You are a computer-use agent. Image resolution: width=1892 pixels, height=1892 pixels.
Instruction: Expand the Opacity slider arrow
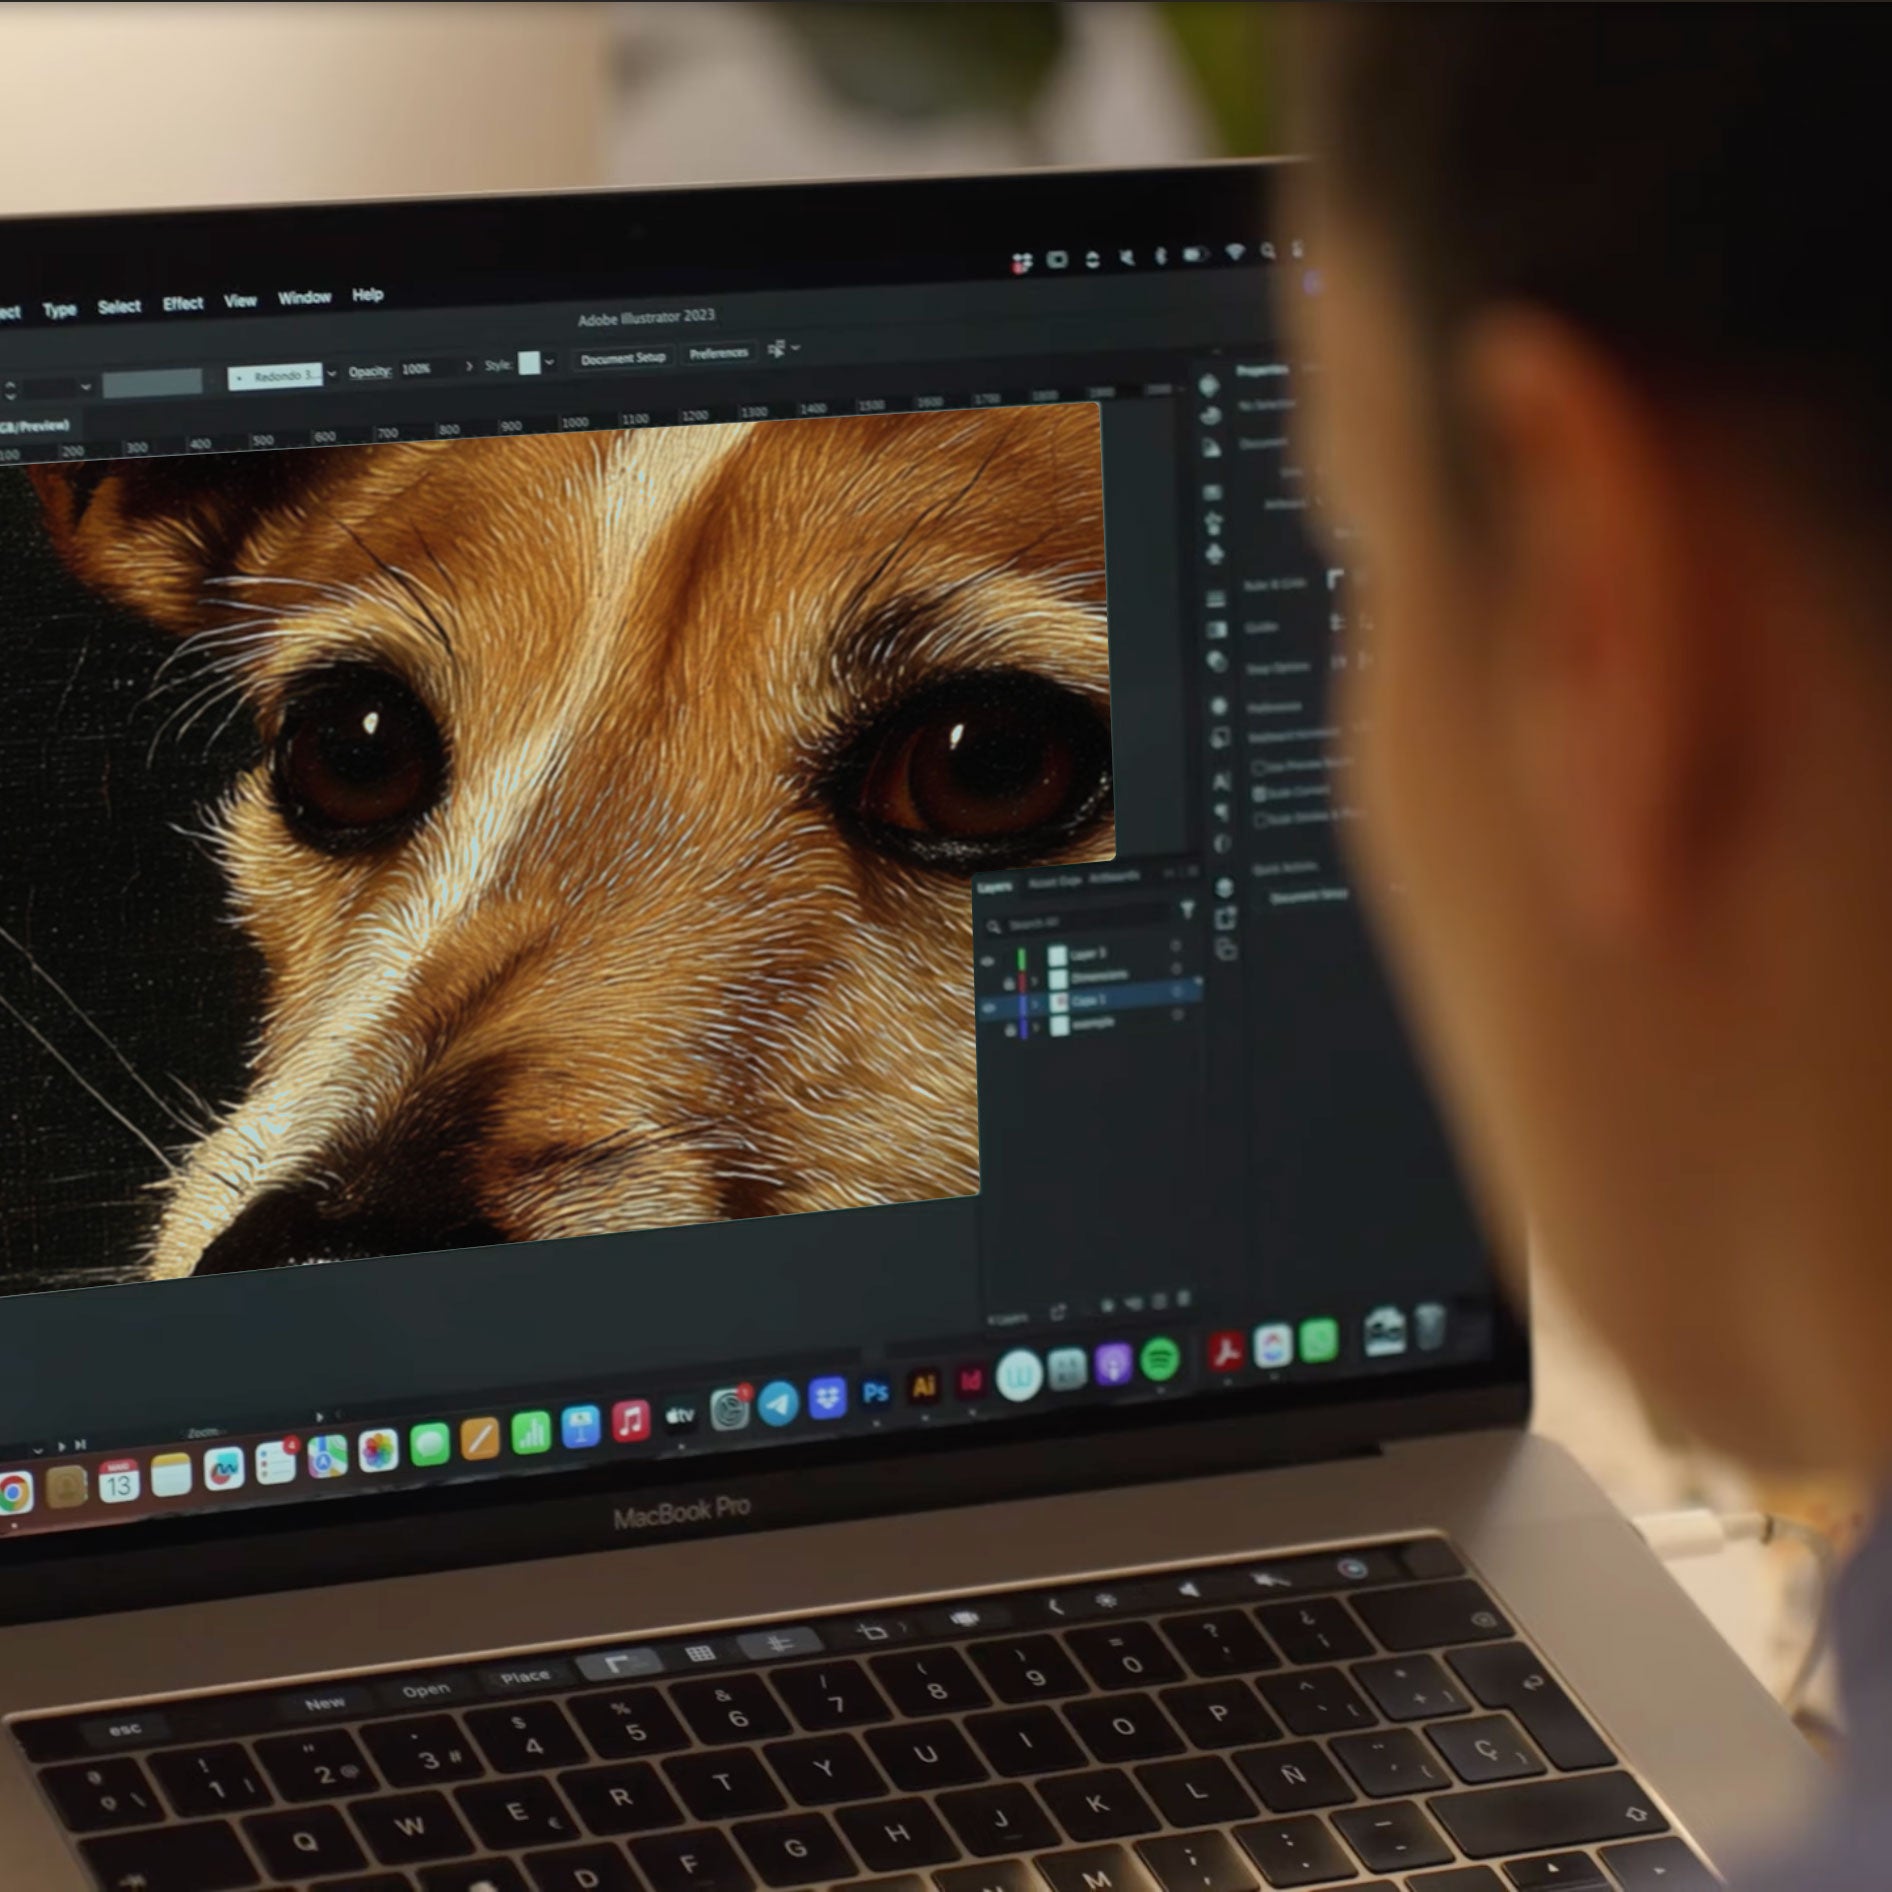[469, 367]
